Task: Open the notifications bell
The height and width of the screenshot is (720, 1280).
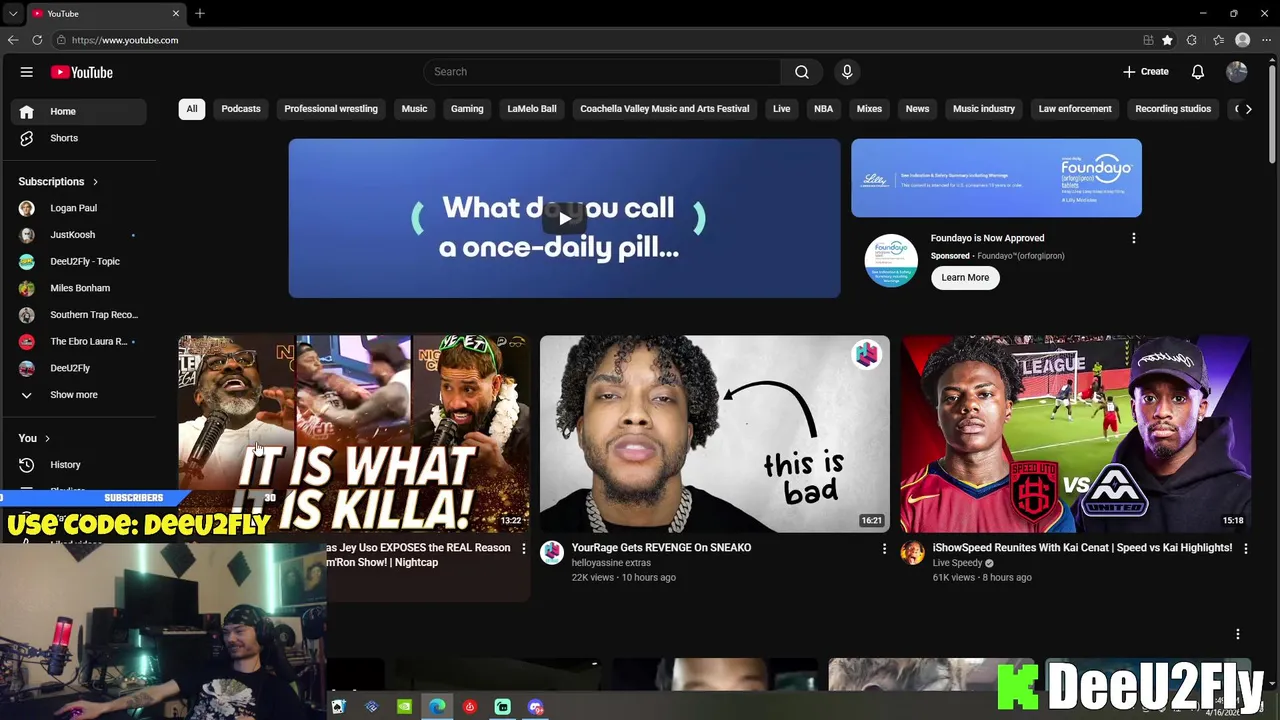Action: [x=1198, y=72]
